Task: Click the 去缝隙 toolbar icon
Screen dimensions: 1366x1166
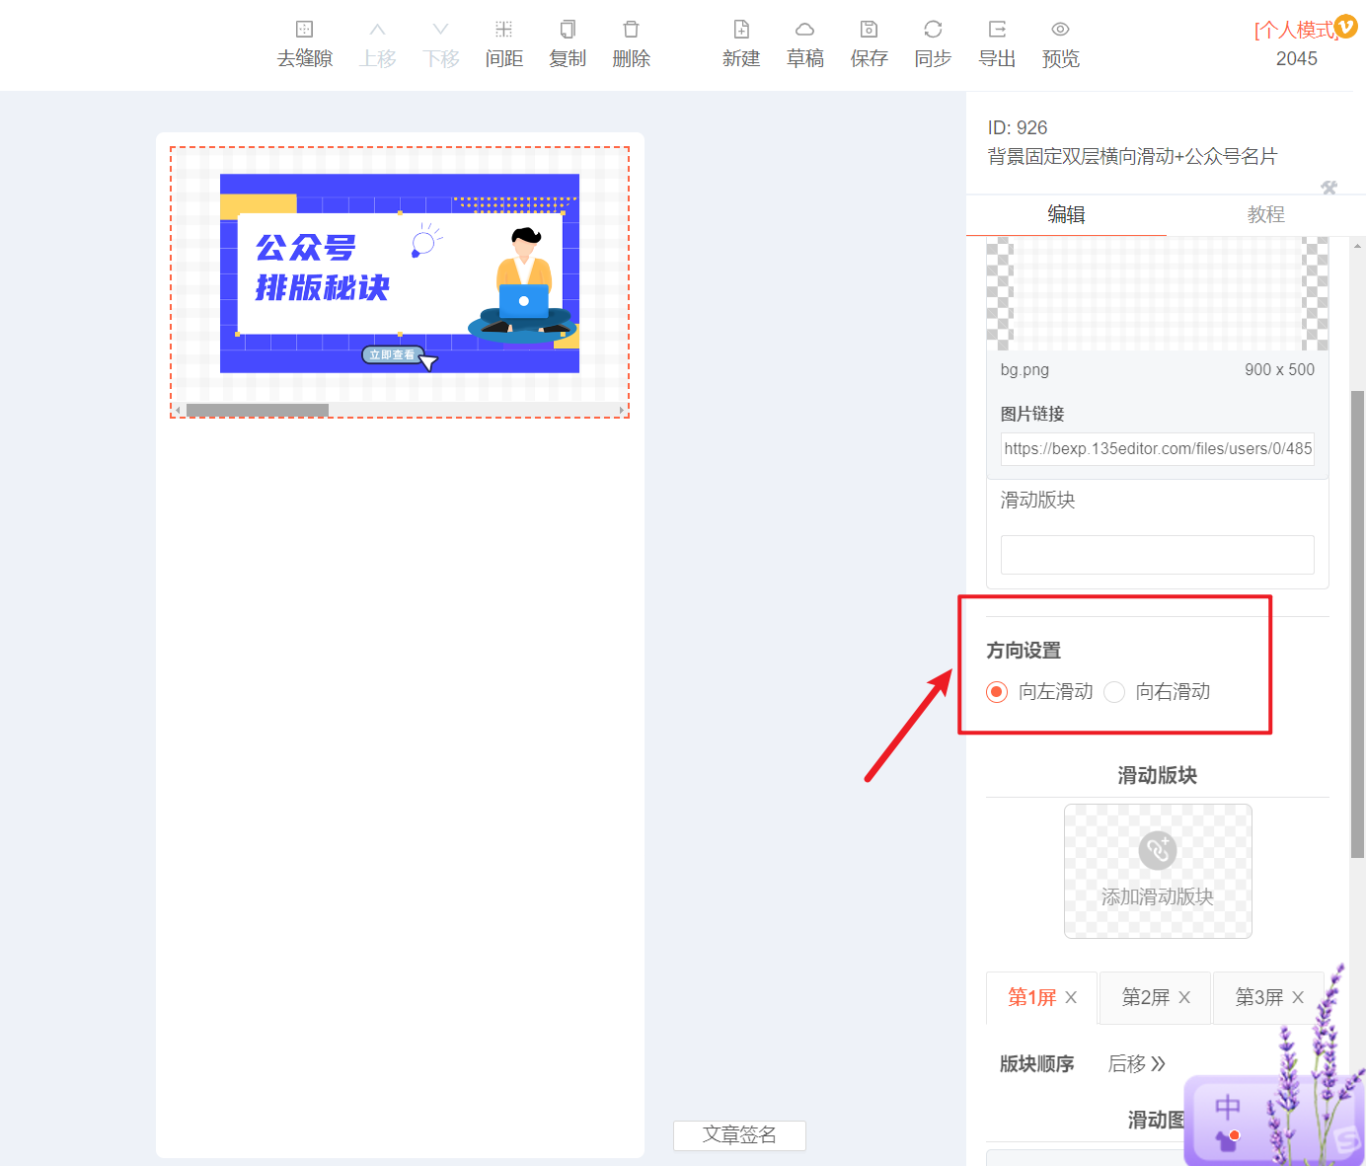Action: pyautogui.click(x=305, y=30)
